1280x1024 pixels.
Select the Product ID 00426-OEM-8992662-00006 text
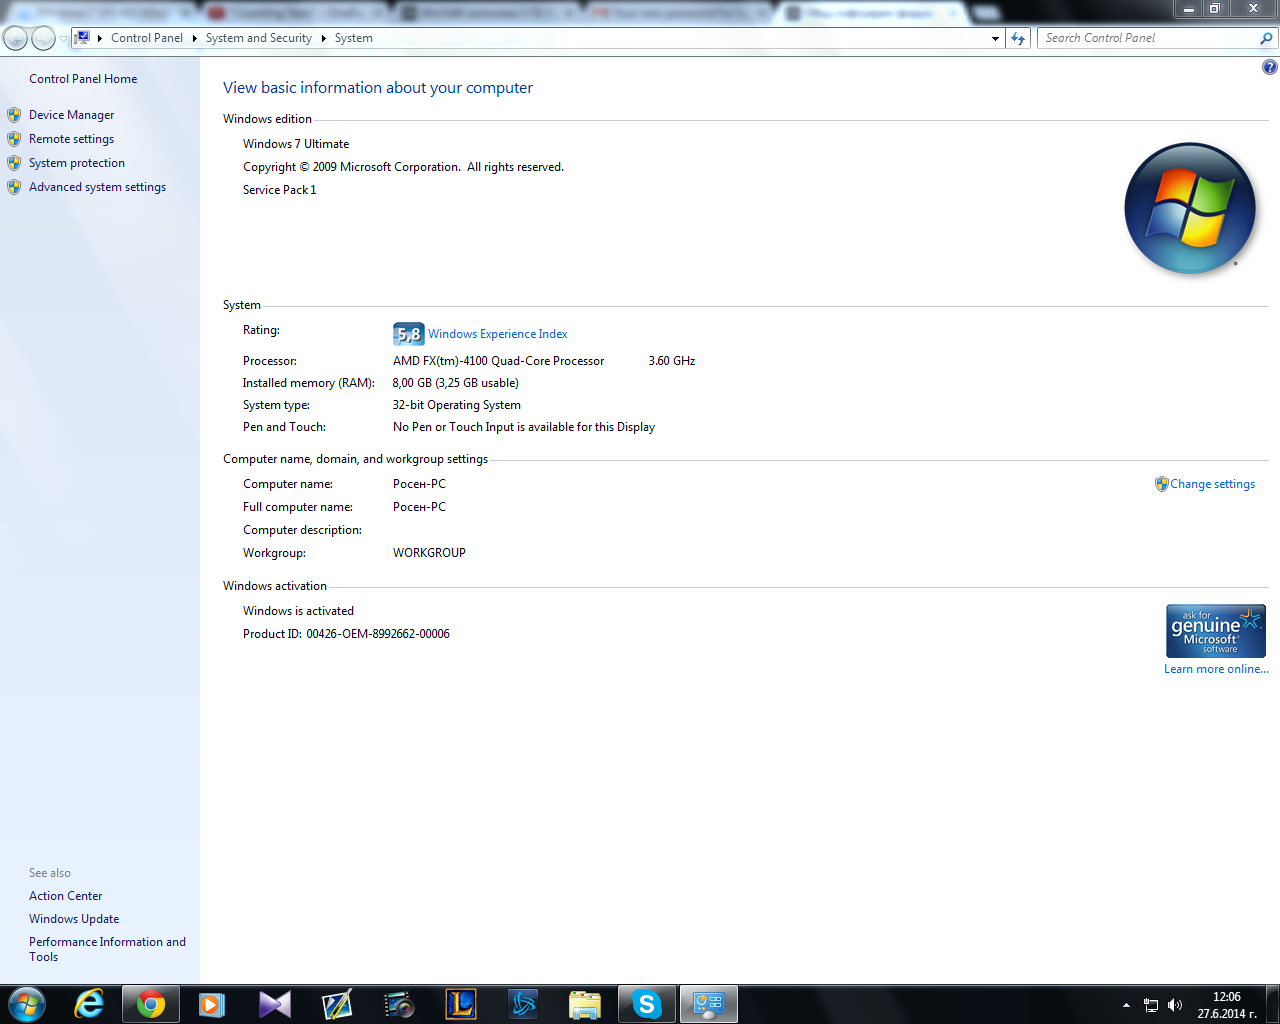[x=346, y=634]
